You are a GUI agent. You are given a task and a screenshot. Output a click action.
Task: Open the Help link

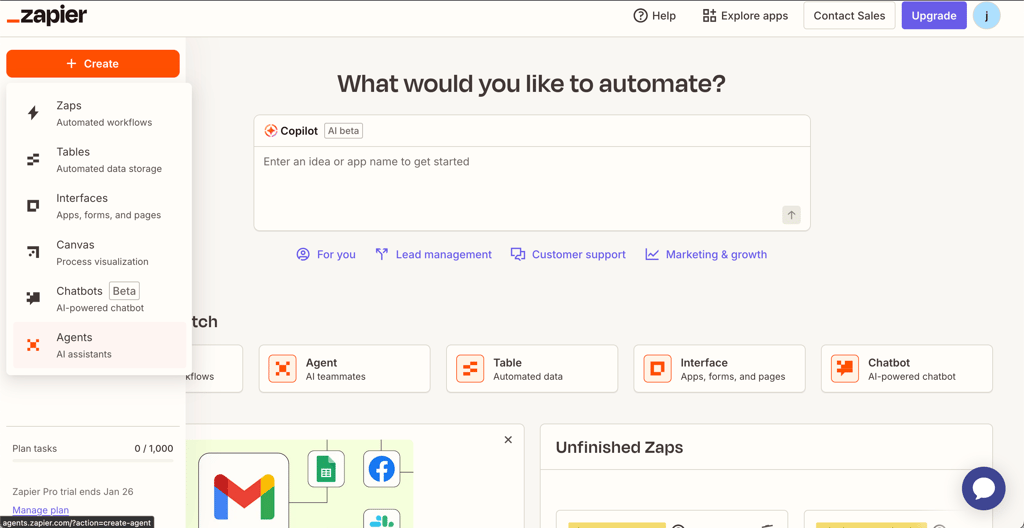click(655, 16)
